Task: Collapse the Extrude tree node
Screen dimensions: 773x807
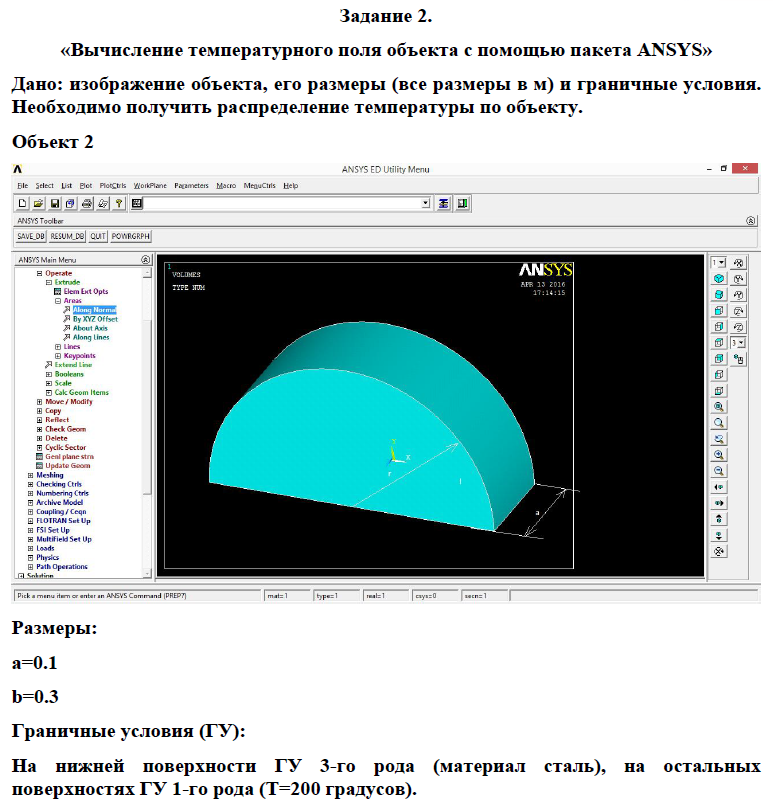Action: [x=49, y=283]
